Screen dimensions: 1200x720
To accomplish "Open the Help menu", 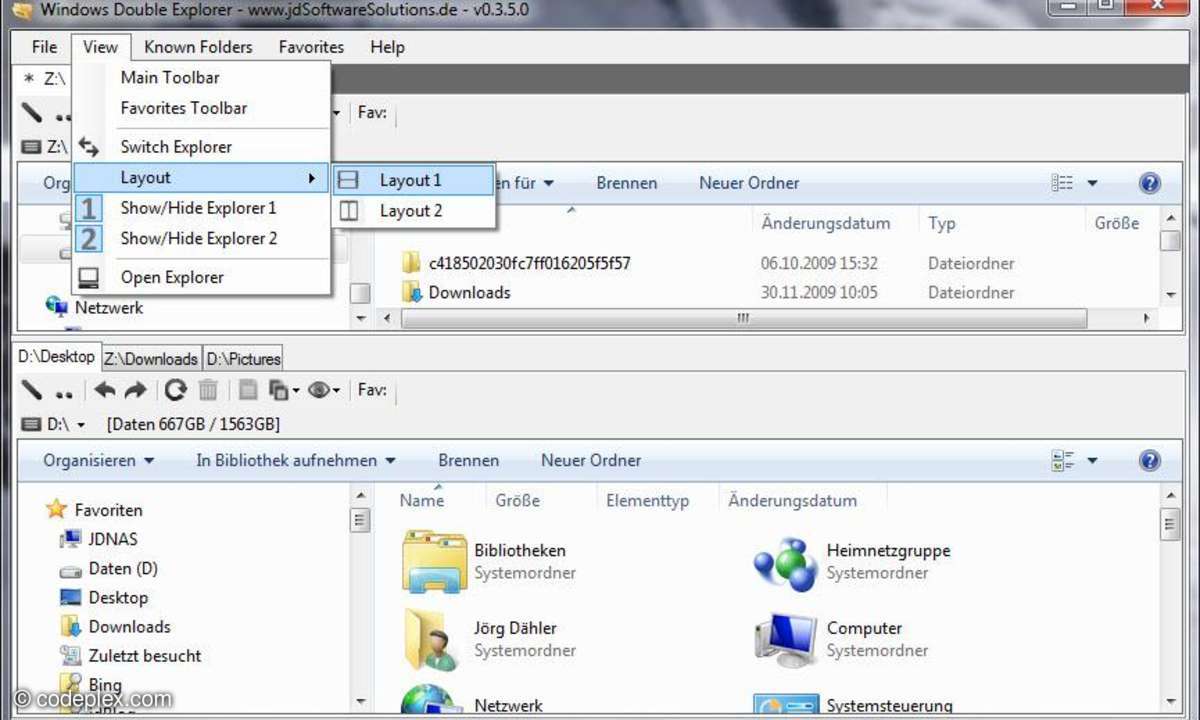I will [x=387, y=47].
